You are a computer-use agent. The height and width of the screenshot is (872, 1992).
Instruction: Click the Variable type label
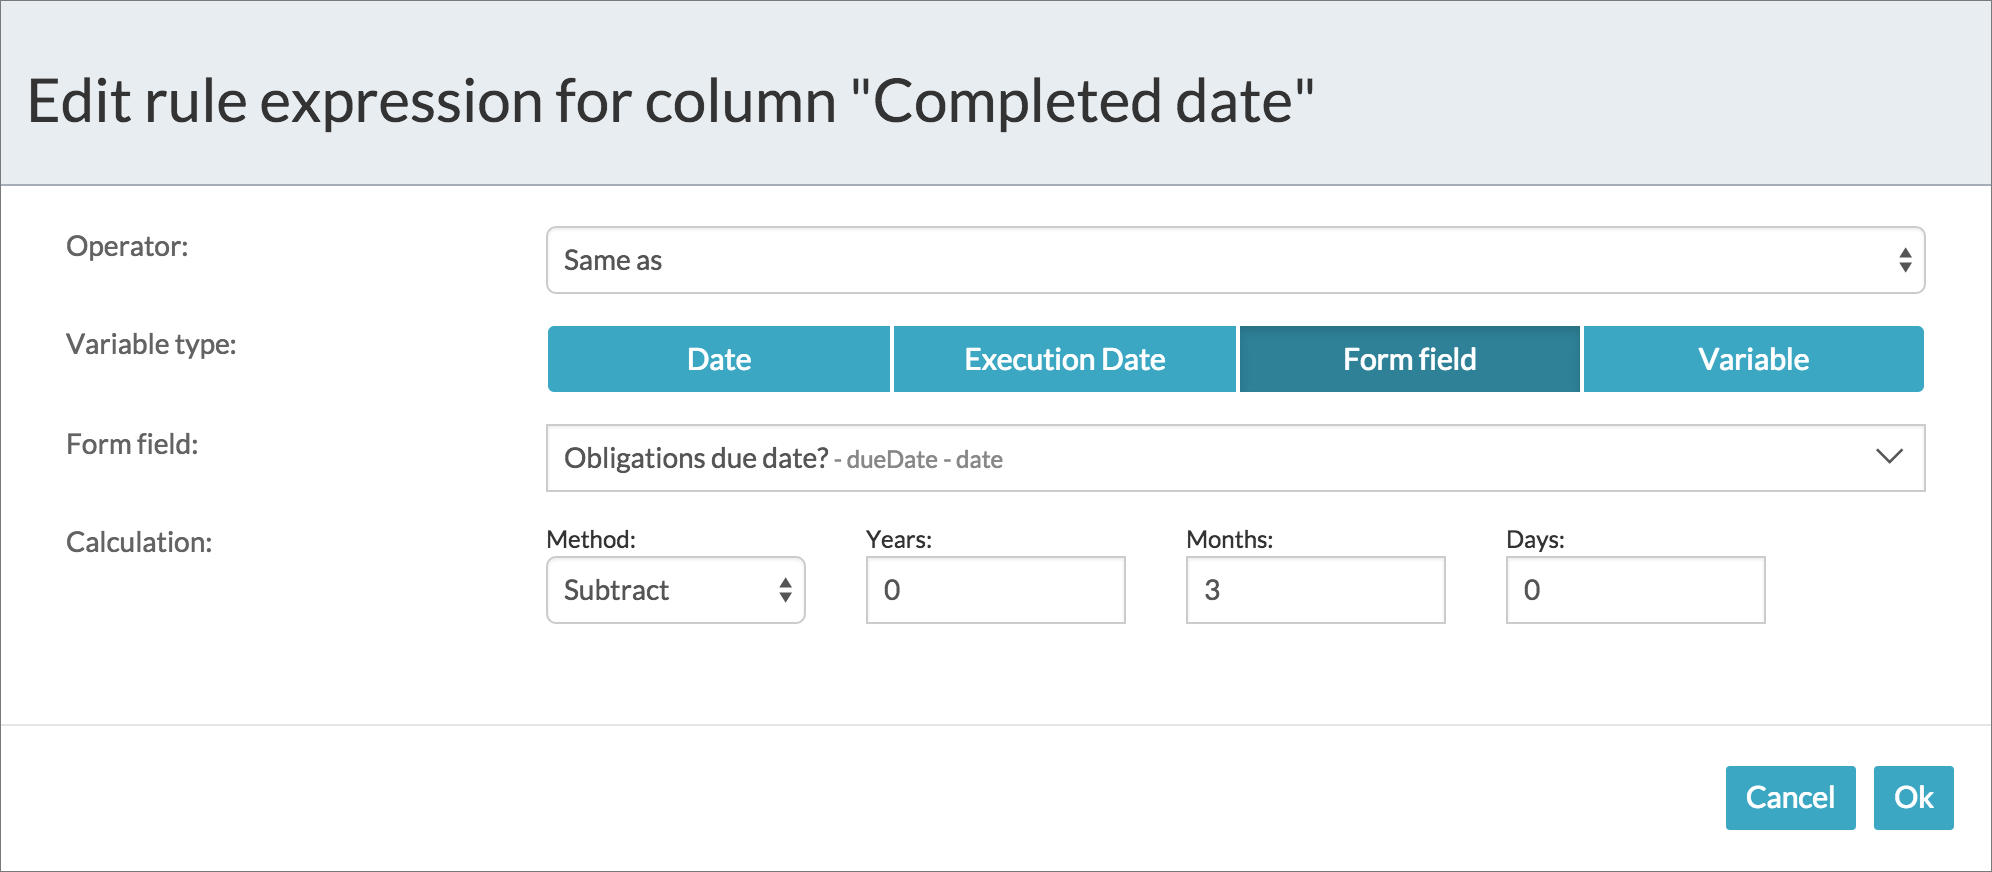coord(151,345)
